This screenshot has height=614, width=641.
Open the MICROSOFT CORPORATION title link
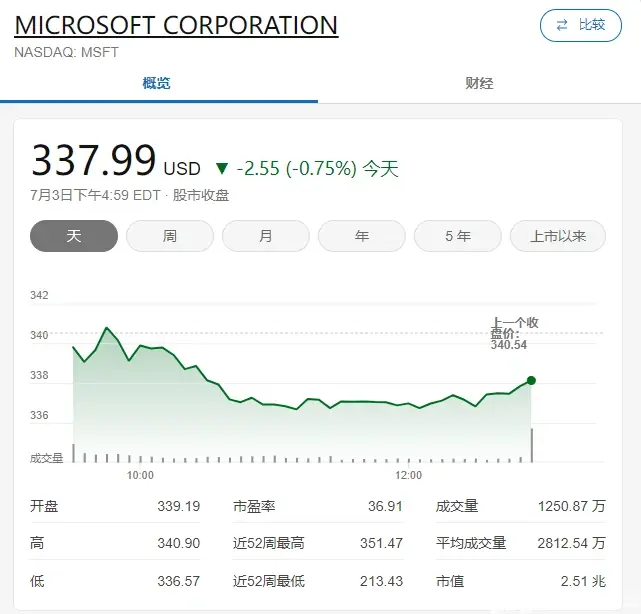pos(176,25)
